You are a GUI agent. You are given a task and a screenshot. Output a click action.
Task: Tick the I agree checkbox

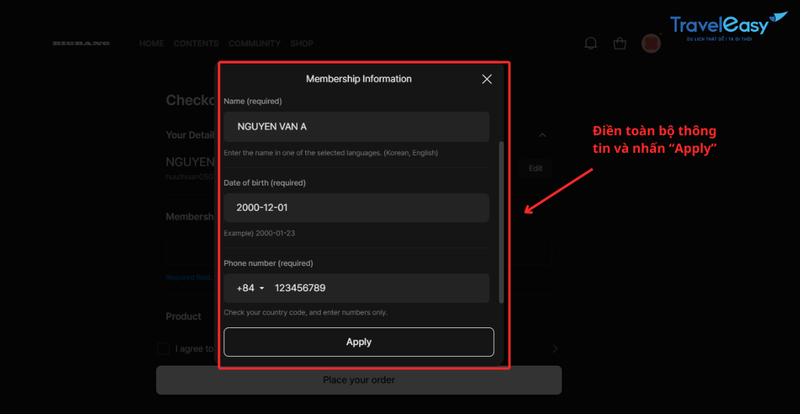tap(163, 349)
